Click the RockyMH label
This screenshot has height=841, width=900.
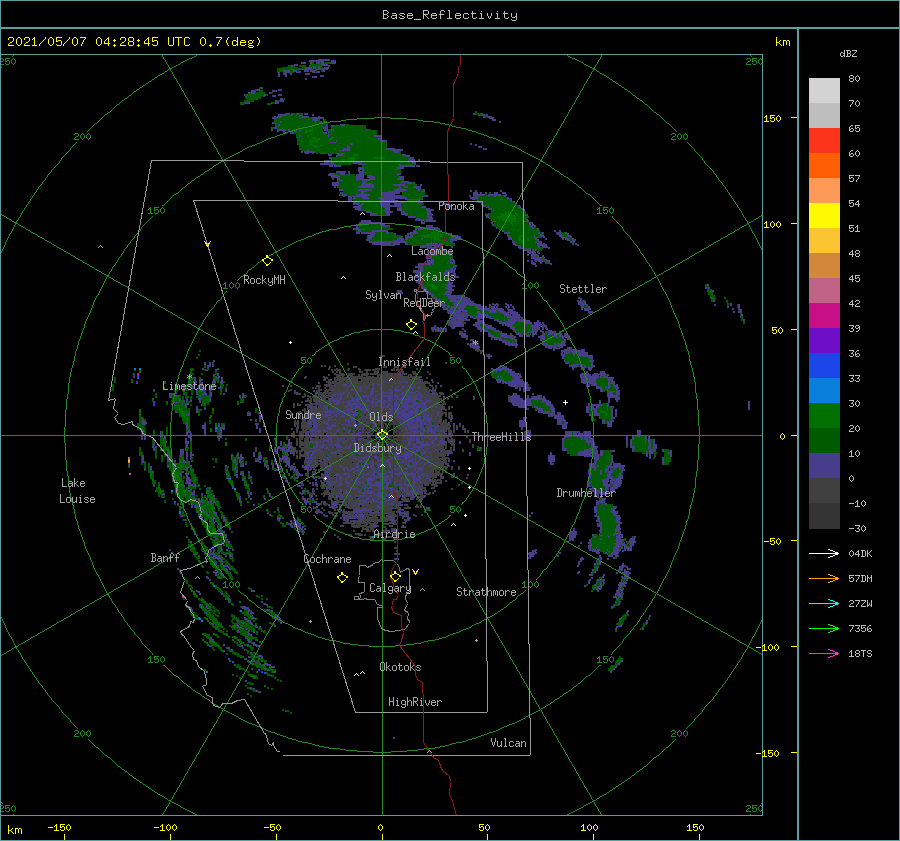264,280
